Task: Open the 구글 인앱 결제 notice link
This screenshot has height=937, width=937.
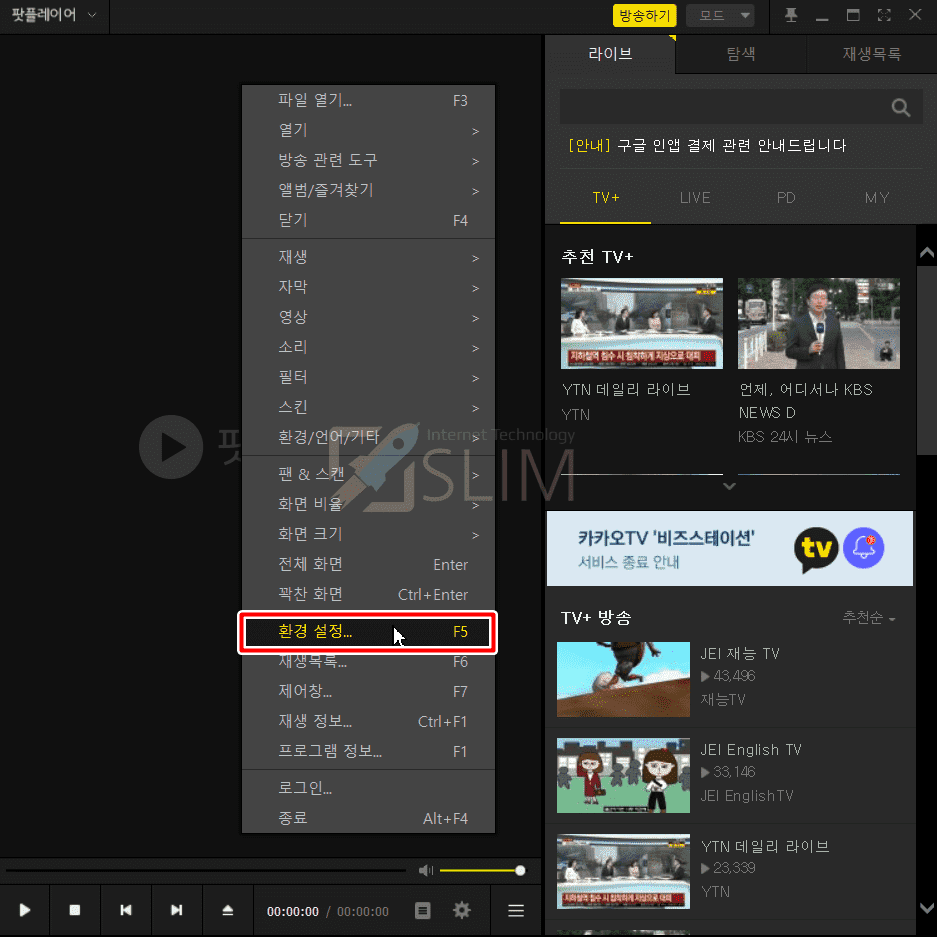Action: coord(707,145)
